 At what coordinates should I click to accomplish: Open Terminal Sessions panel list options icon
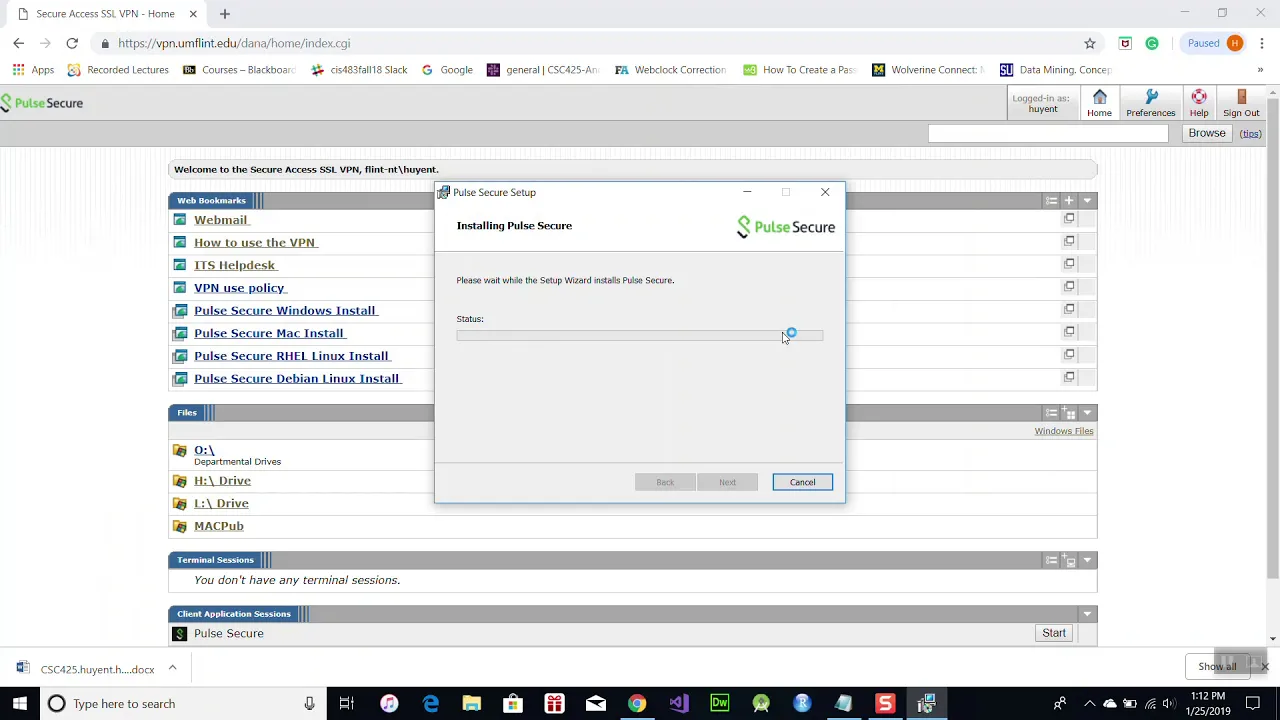1051,560
